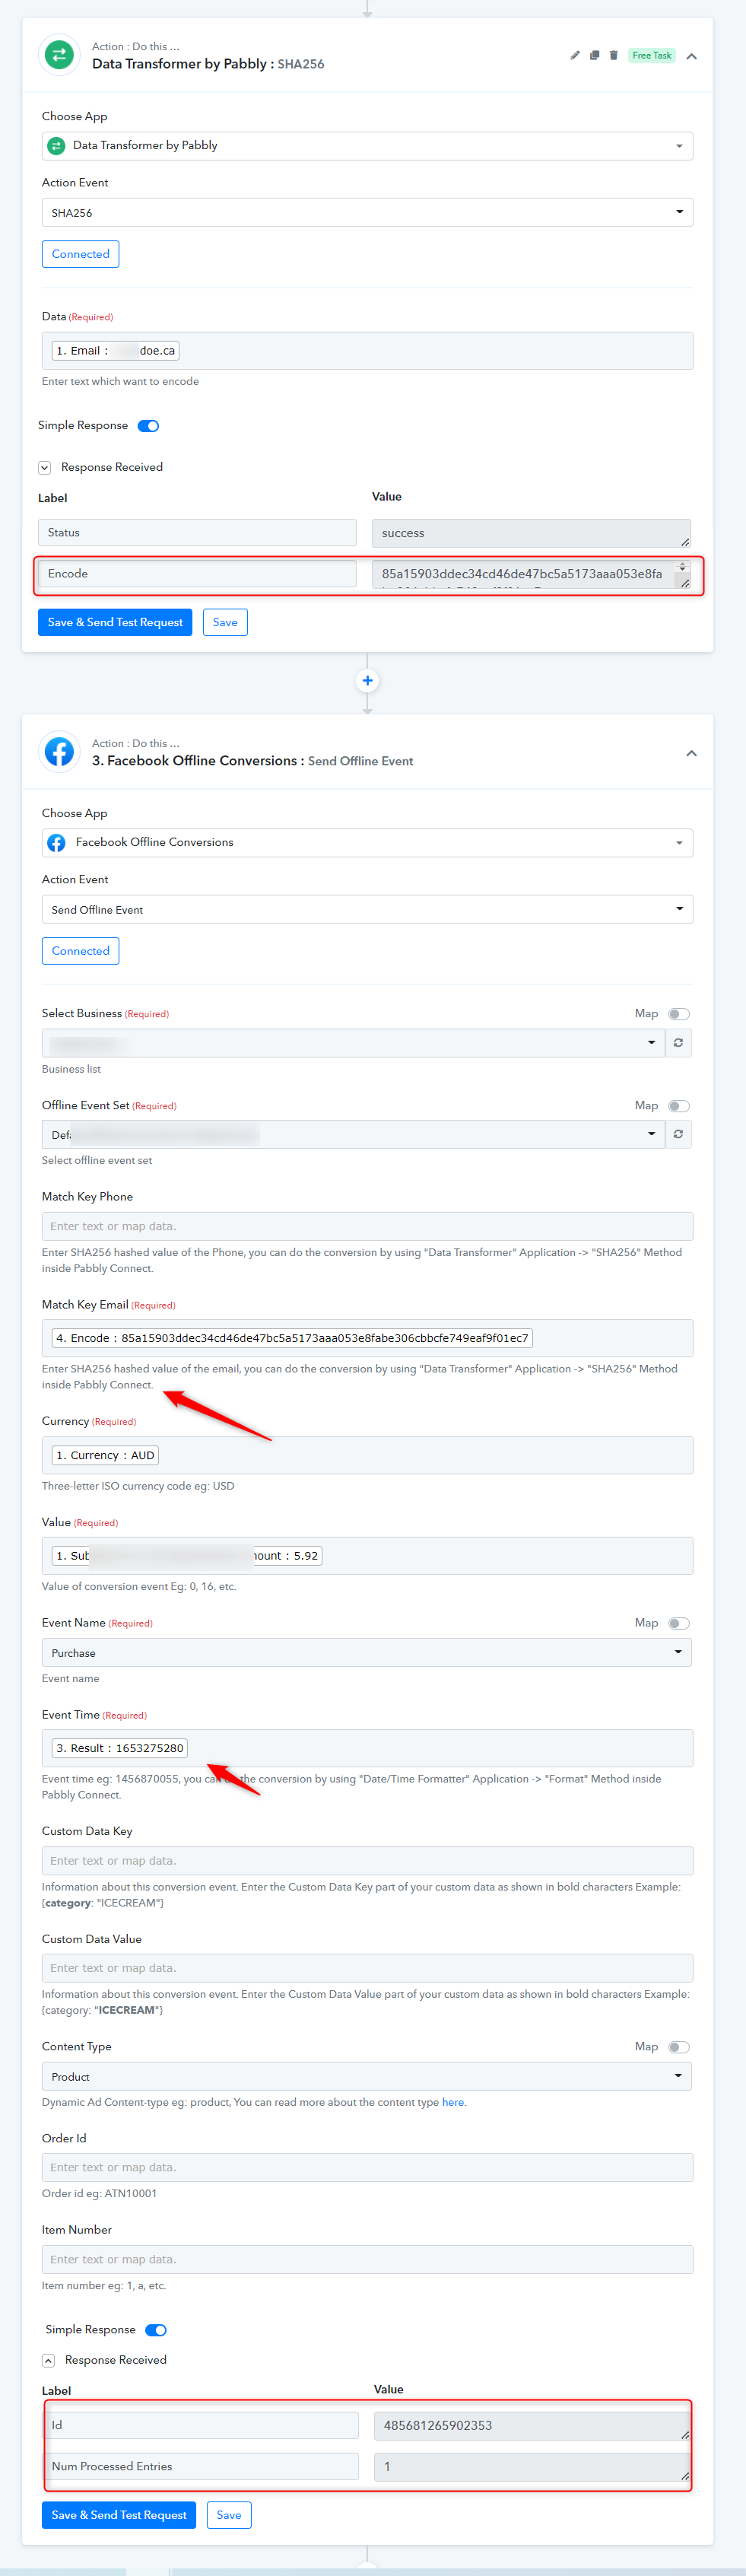Delete the Data Transformer step via trash icon

[x=614, y=56]
